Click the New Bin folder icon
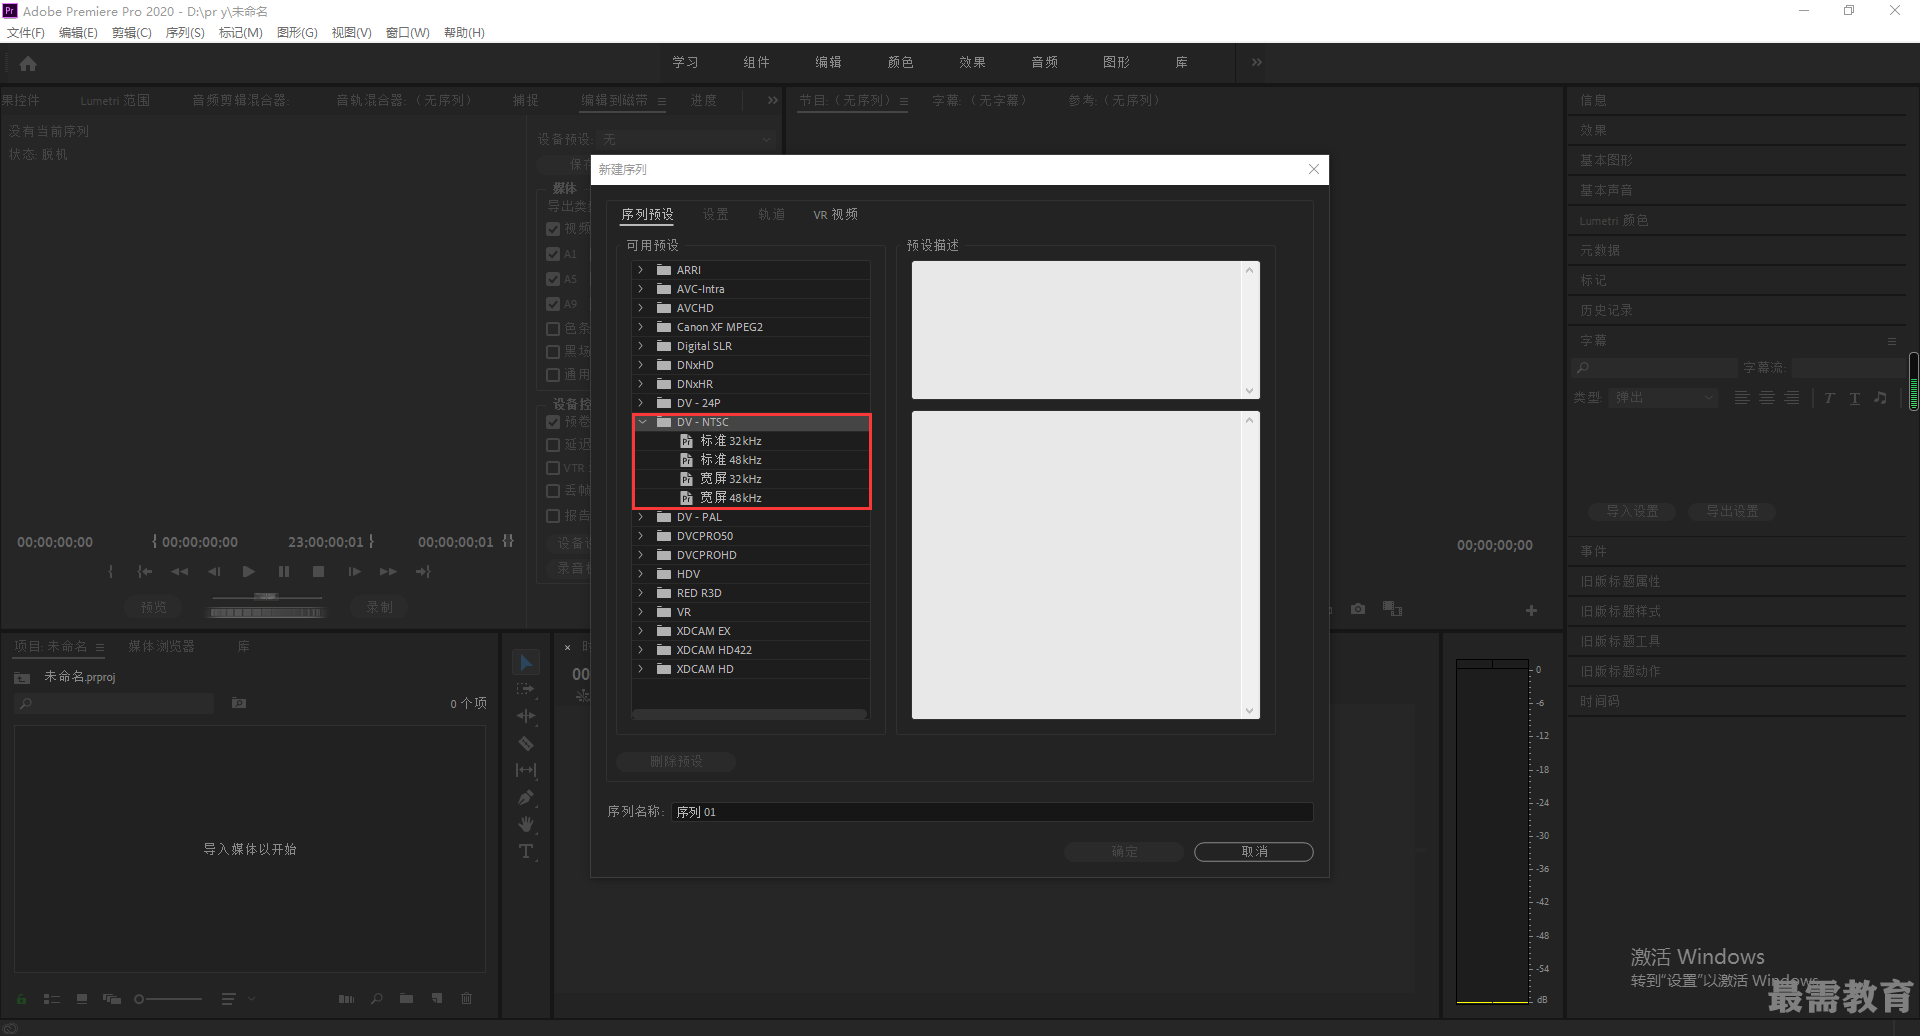 point(407,998)
